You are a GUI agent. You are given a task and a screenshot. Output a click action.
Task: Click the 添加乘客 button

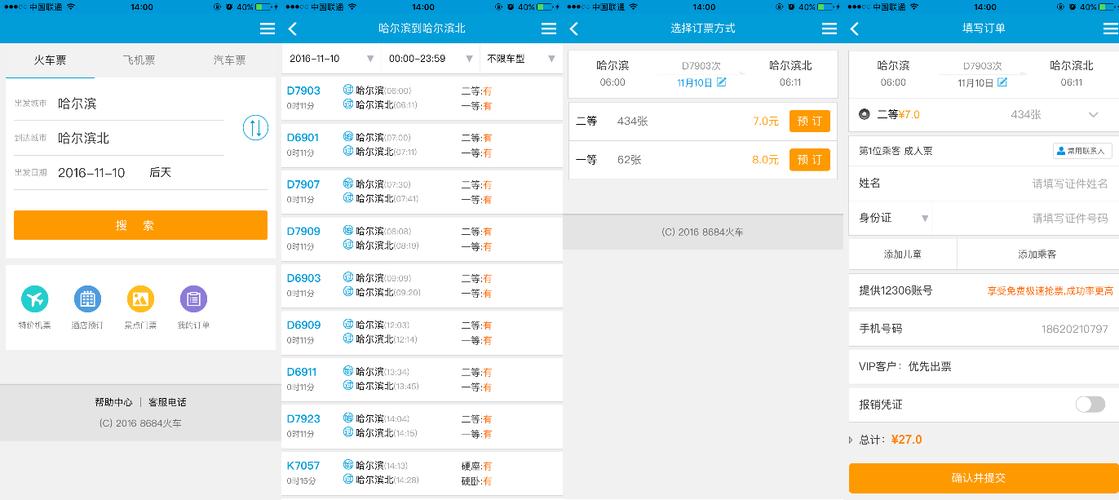coord(1038,254)
